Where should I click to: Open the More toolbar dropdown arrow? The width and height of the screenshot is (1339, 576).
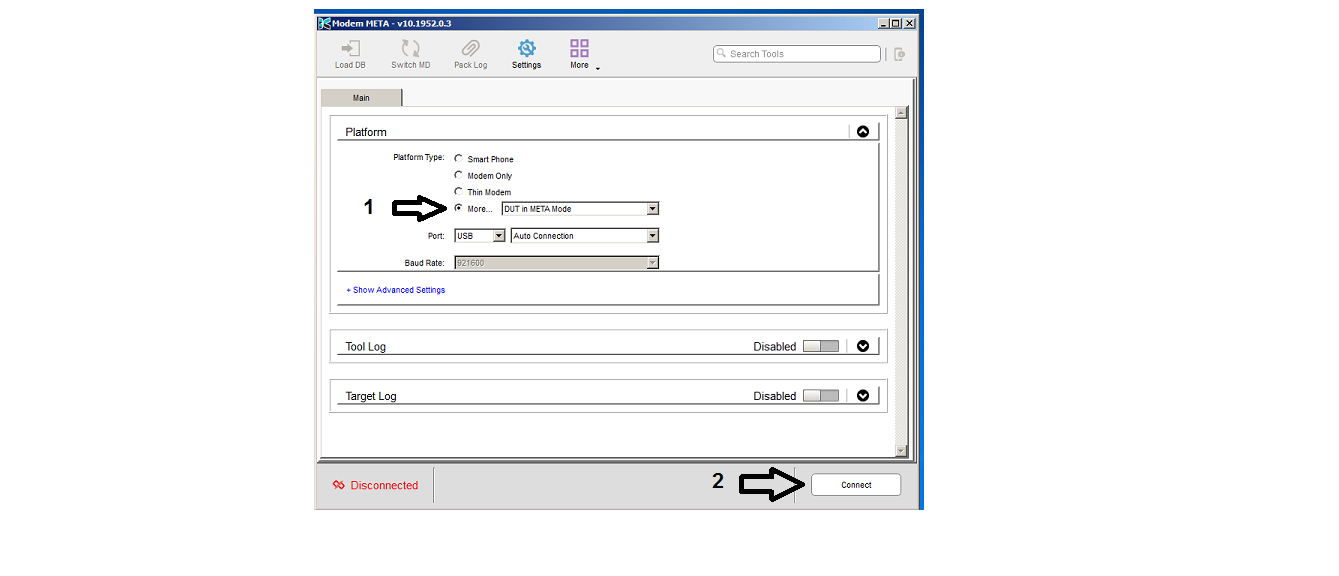click(597, 69)
